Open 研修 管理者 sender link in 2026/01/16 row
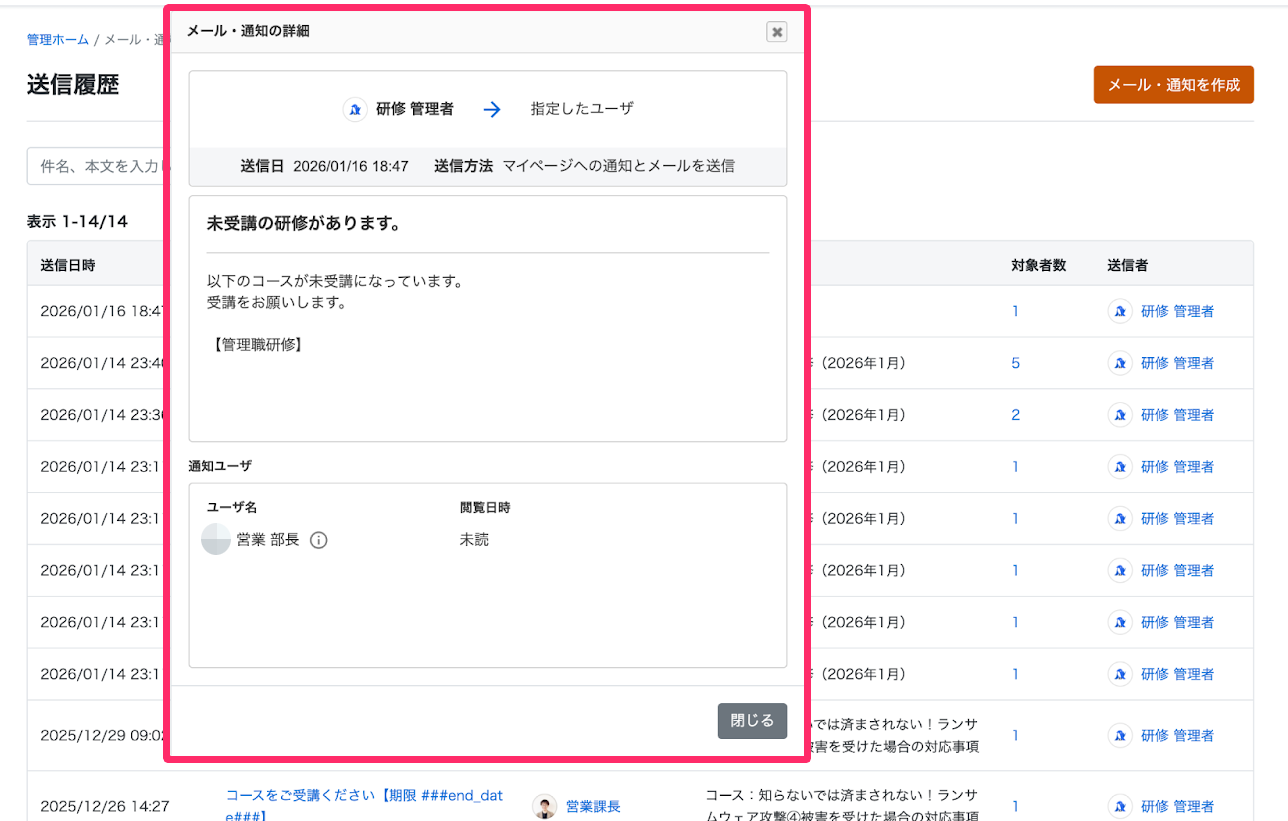 pos(1177,311)
